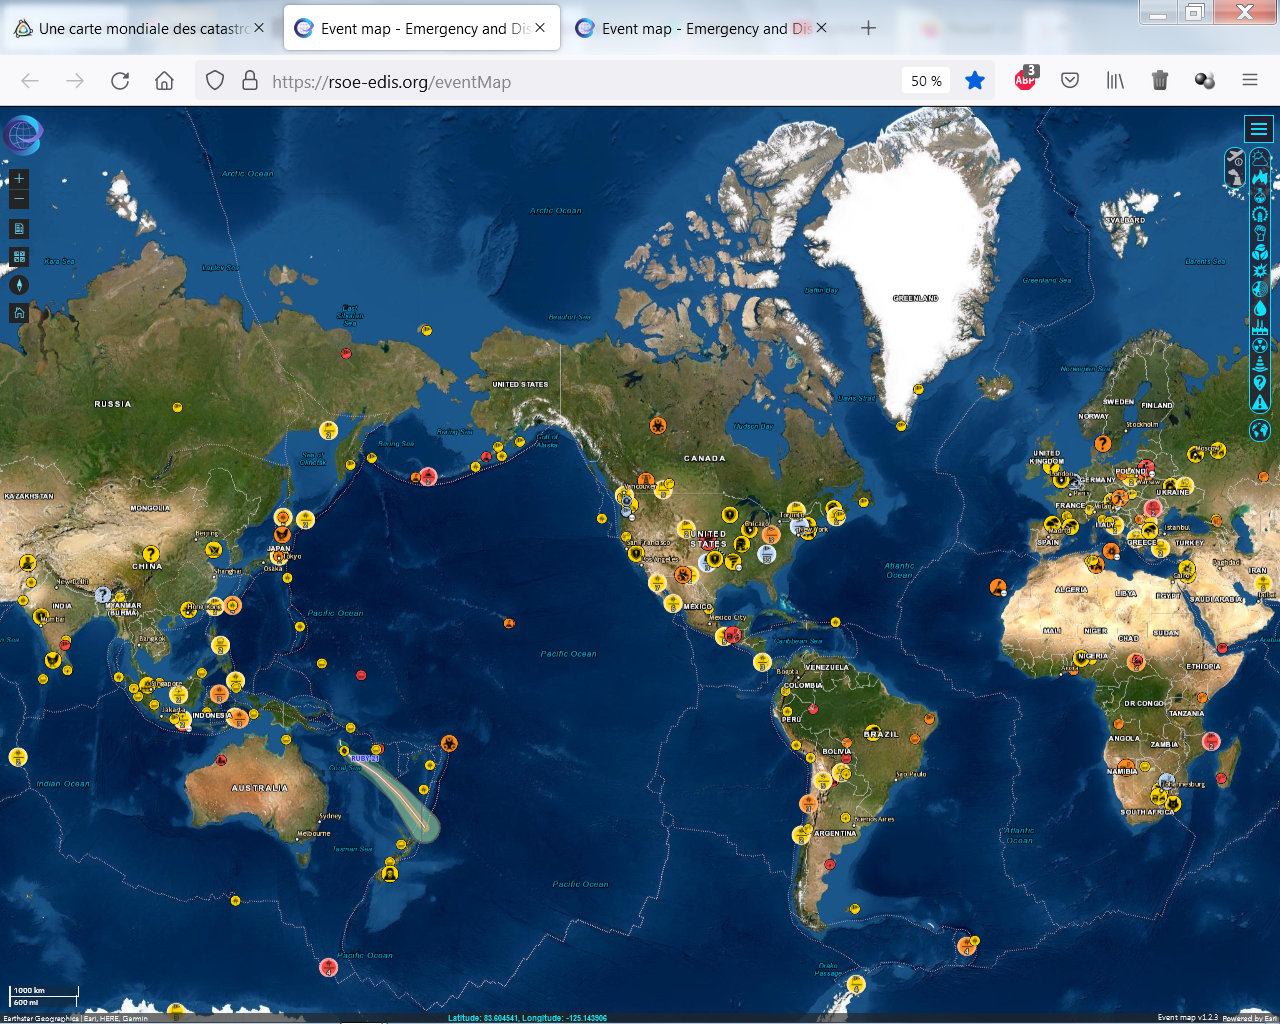1280x1024 pixels.
Task: Open the Firefox library menu
Action: coord(1115,81)
